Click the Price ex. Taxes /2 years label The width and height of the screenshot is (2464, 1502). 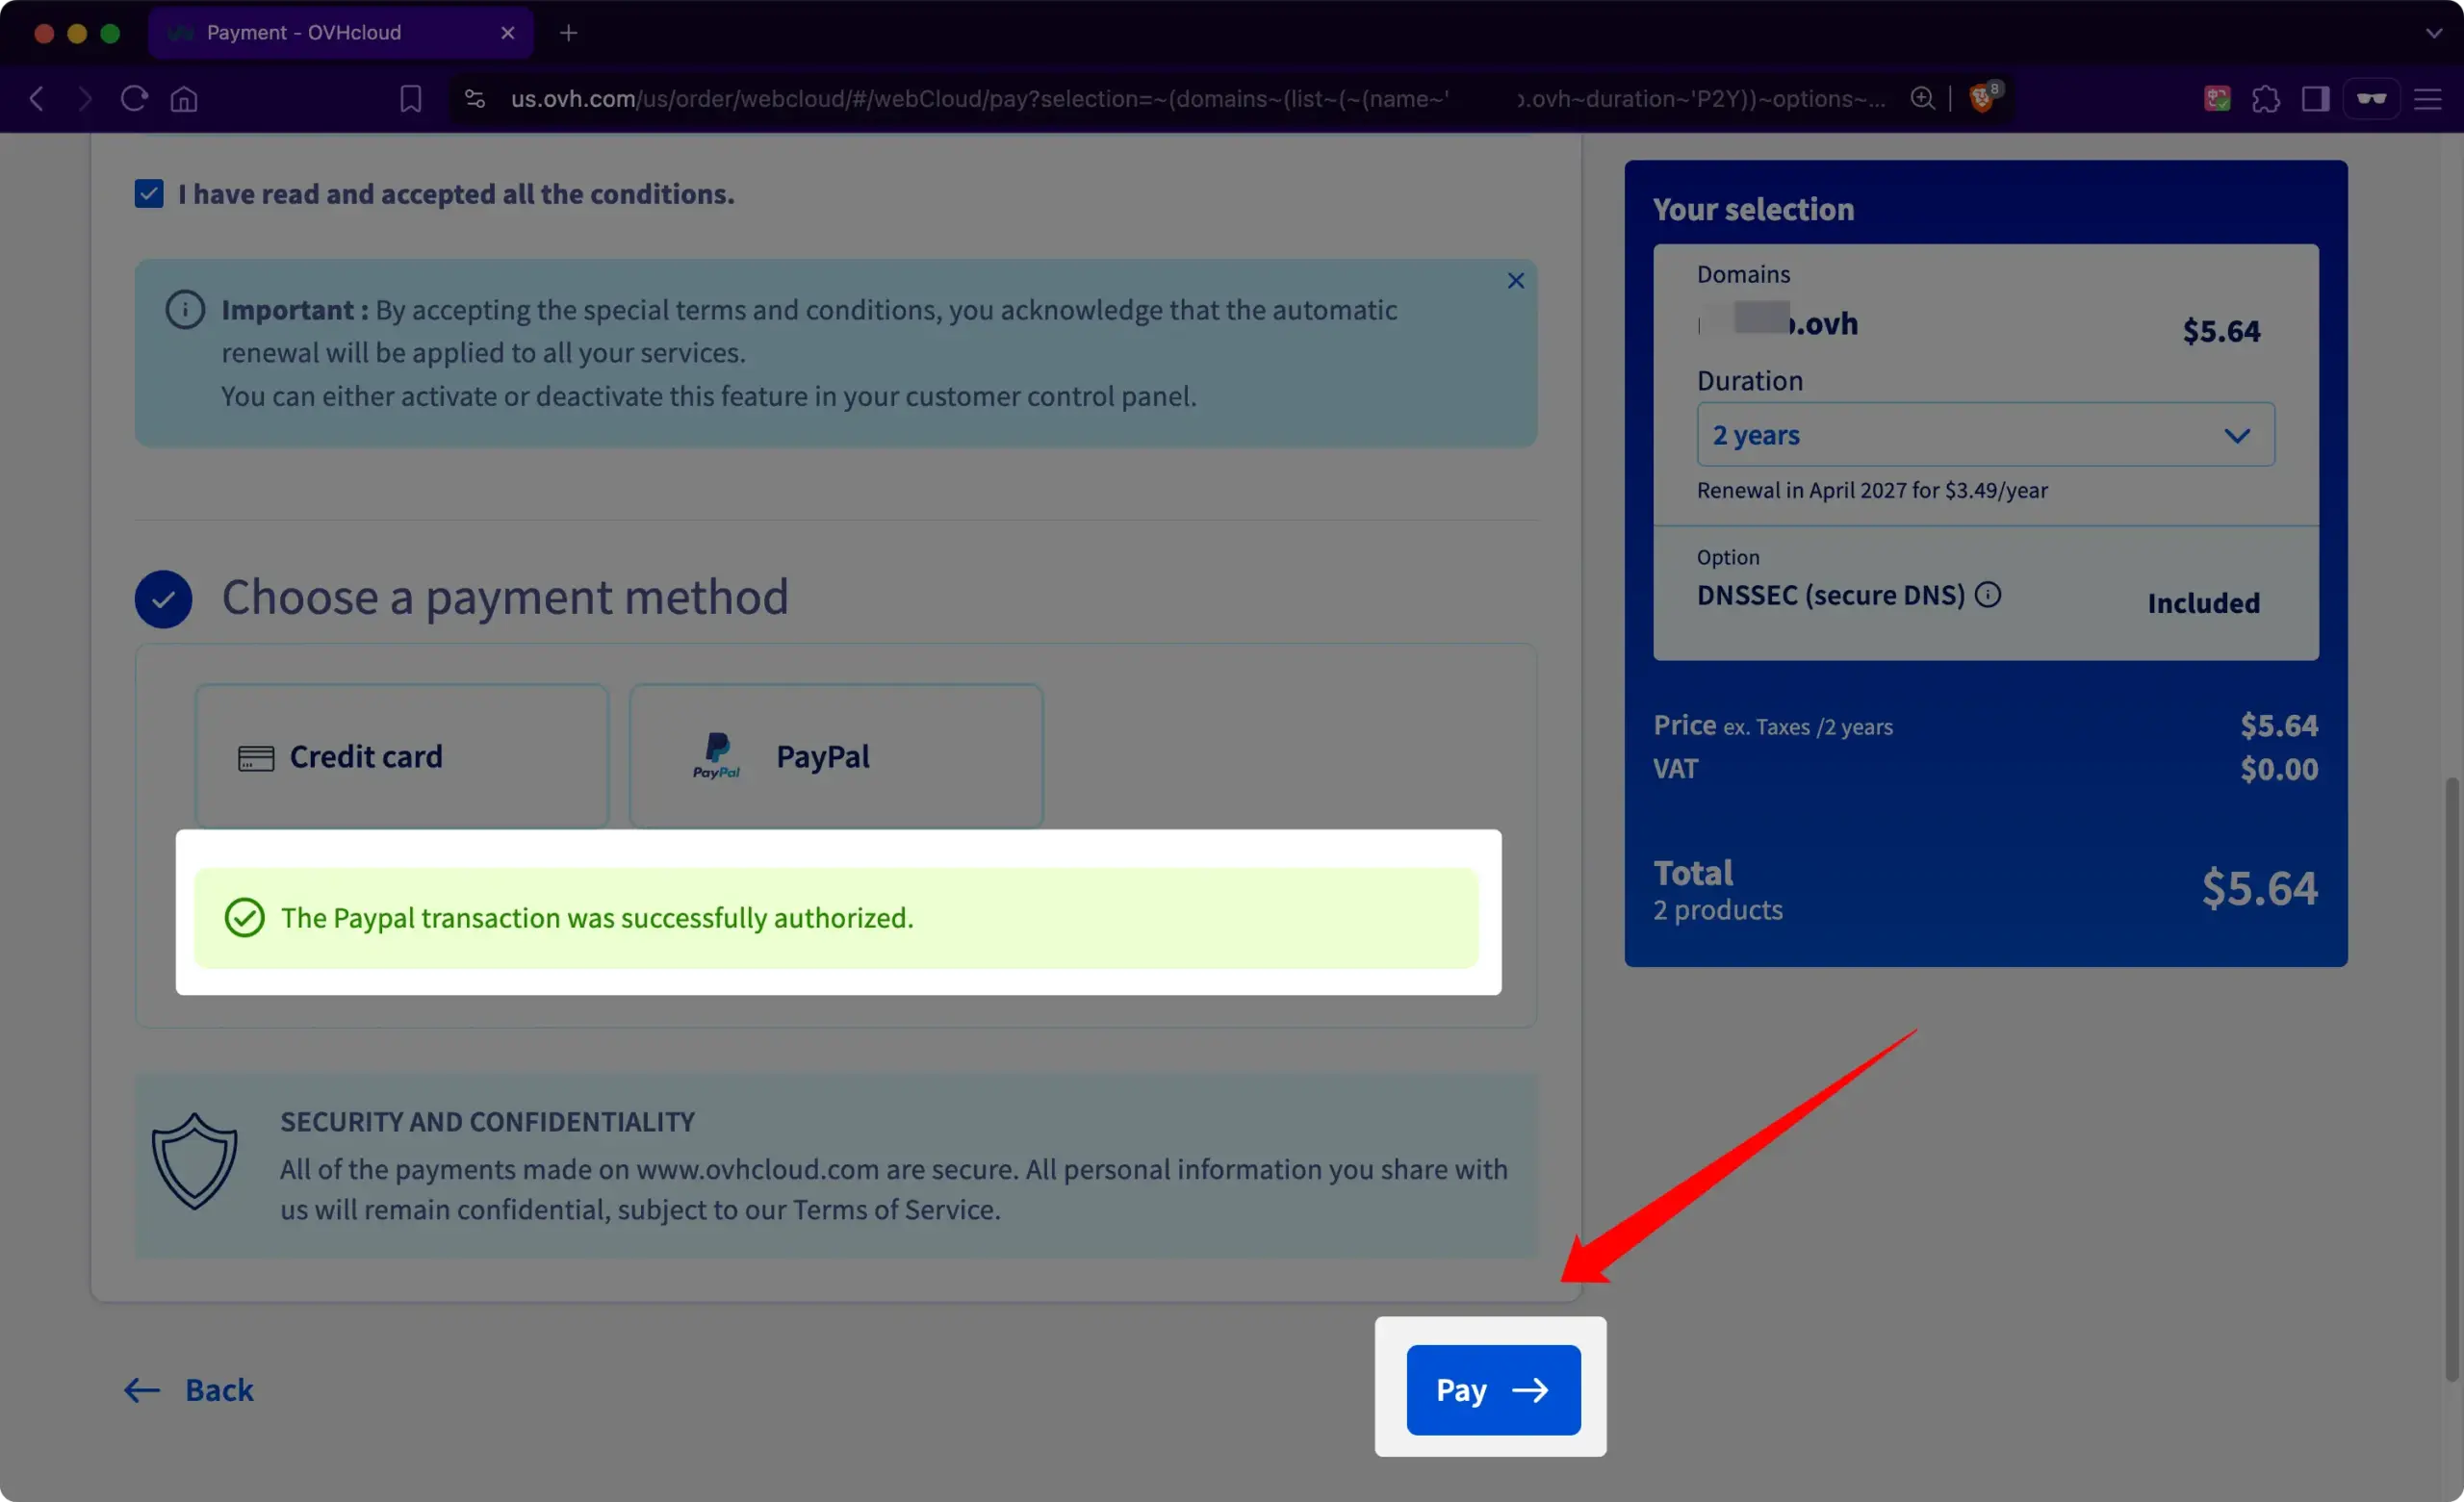point(1772,725)
